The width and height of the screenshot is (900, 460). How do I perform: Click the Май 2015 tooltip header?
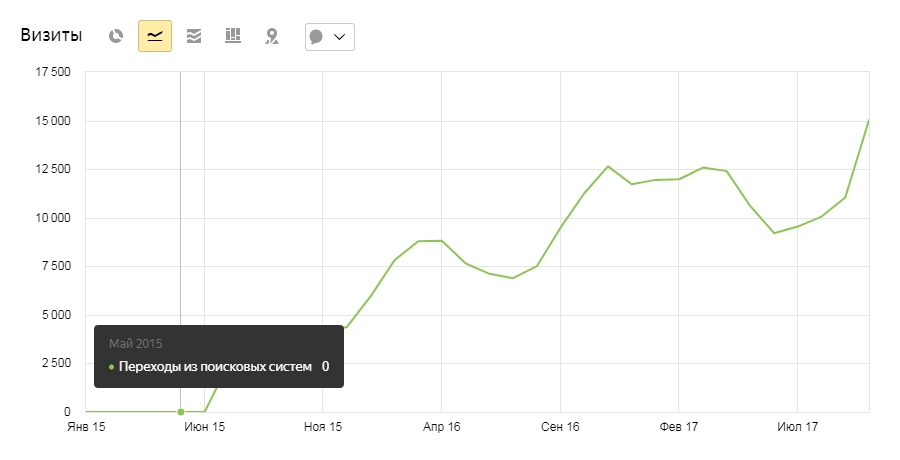135,343
